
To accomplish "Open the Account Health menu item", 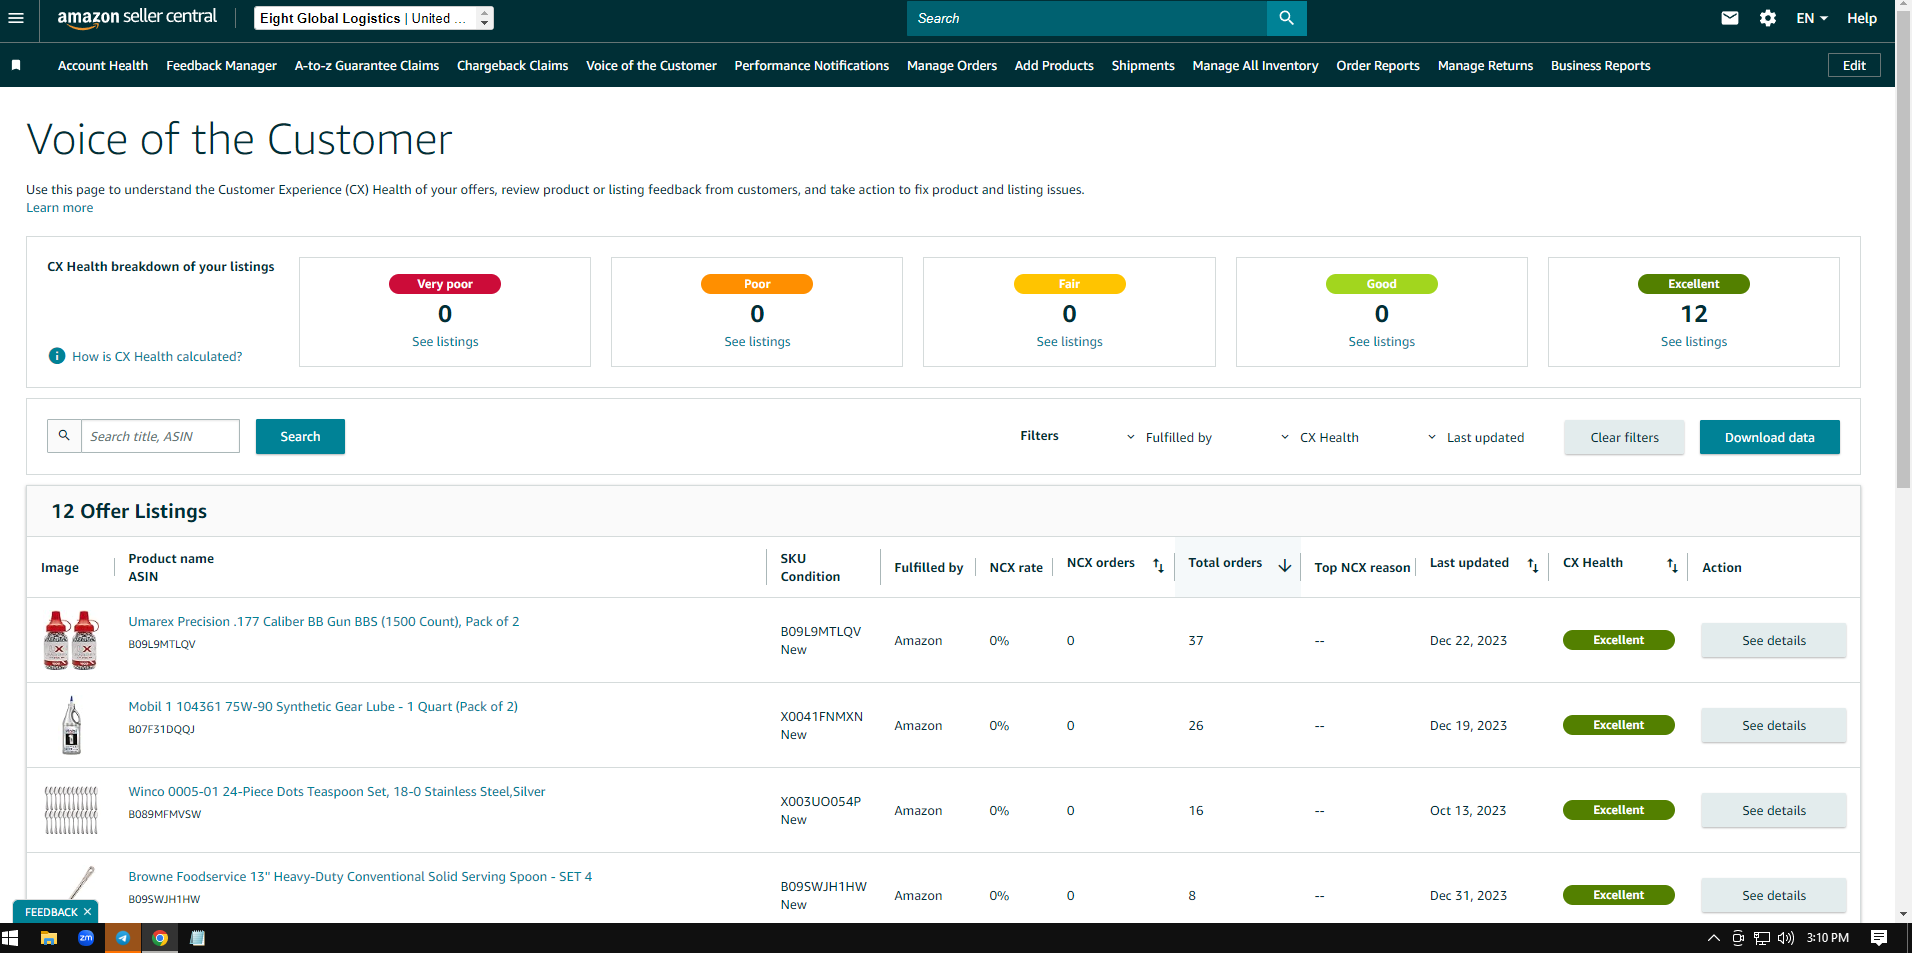I will [103, 65].
